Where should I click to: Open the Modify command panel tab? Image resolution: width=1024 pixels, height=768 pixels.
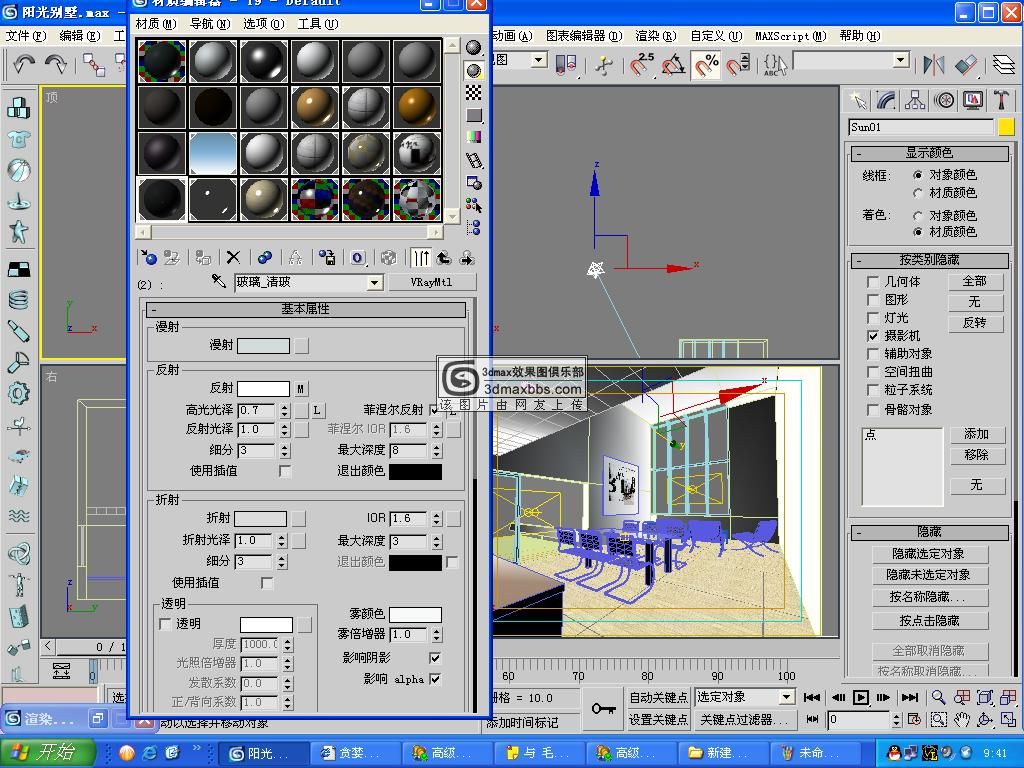click(887, 100)
